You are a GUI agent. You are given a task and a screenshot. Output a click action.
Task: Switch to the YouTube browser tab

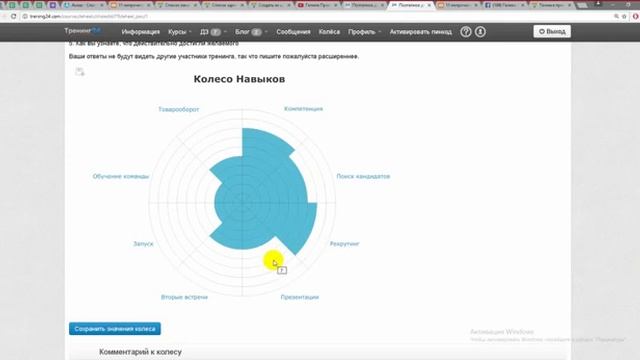pyautogui.click(x=318, y=5)
